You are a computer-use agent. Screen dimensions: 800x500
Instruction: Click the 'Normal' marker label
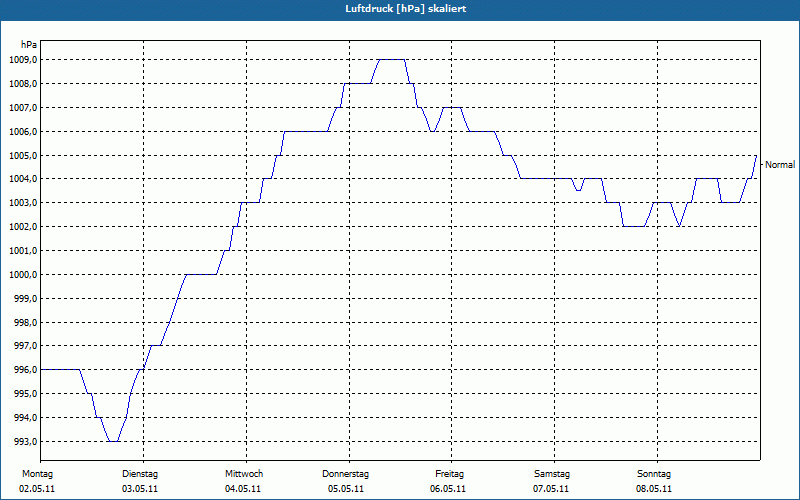780,165
